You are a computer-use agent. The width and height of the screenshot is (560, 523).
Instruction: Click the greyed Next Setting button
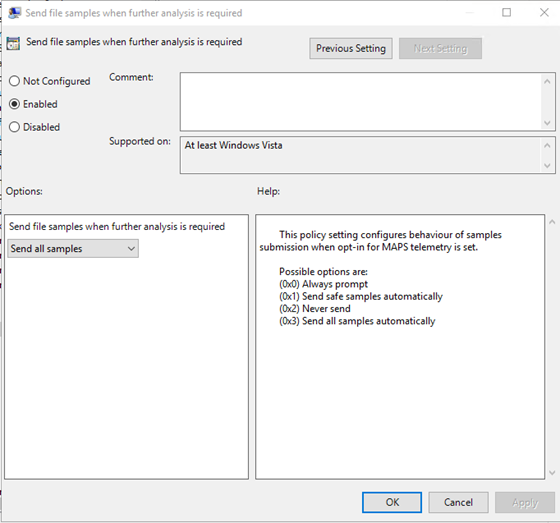point(440,48)
